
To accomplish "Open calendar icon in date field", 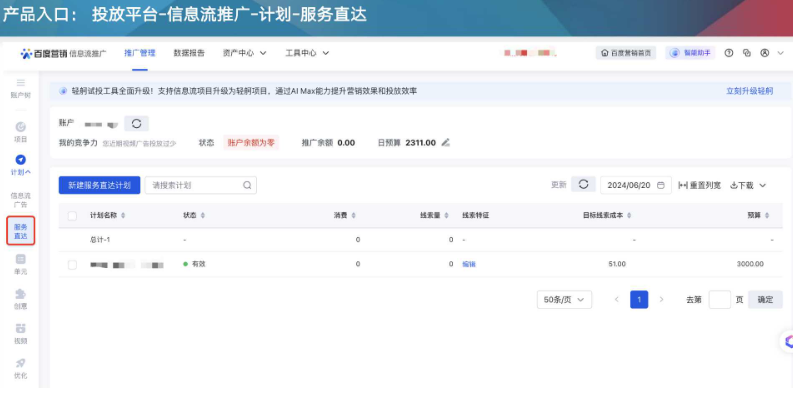I will pyautogui.click(x=660, y=185).
